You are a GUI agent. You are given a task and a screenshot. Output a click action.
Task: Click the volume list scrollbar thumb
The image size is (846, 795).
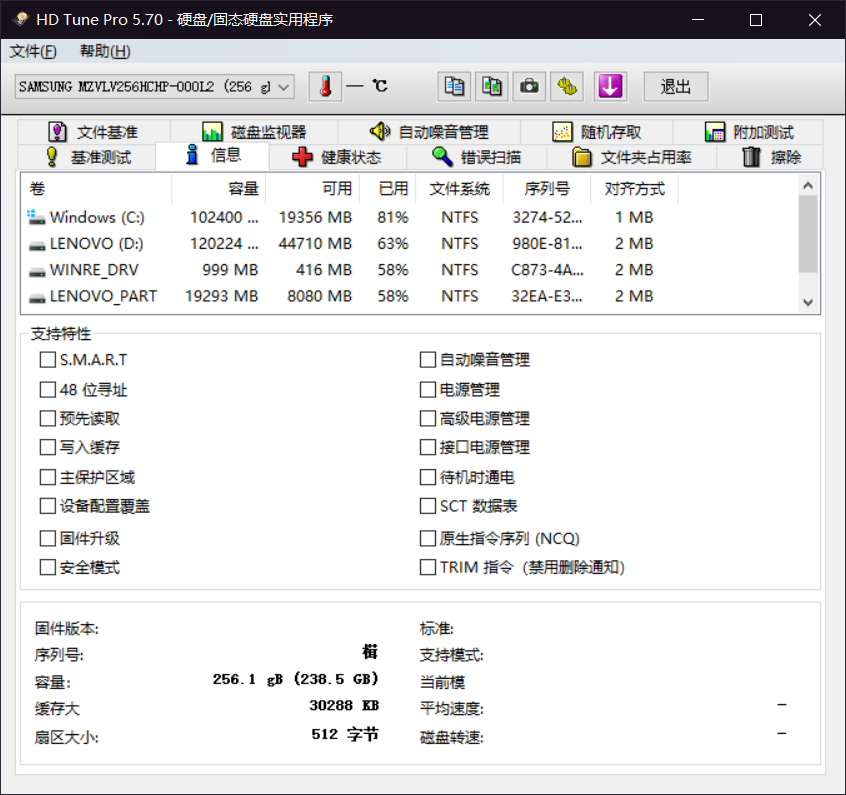(x=808, y=234)
